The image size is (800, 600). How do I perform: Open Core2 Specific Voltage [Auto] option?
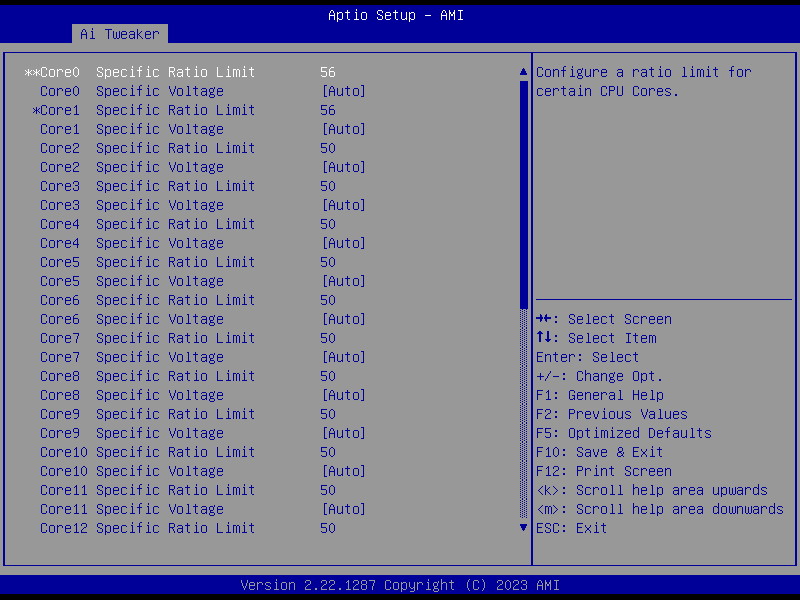pos(343,167)
